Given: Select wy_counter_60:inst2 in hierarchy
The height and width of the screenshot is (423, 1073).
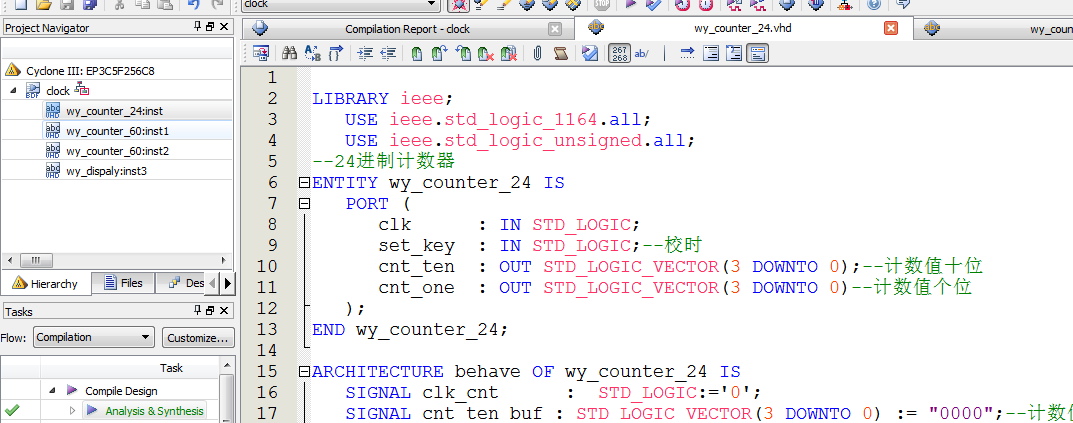Looking at the screenshot, I should click(117, 151).
